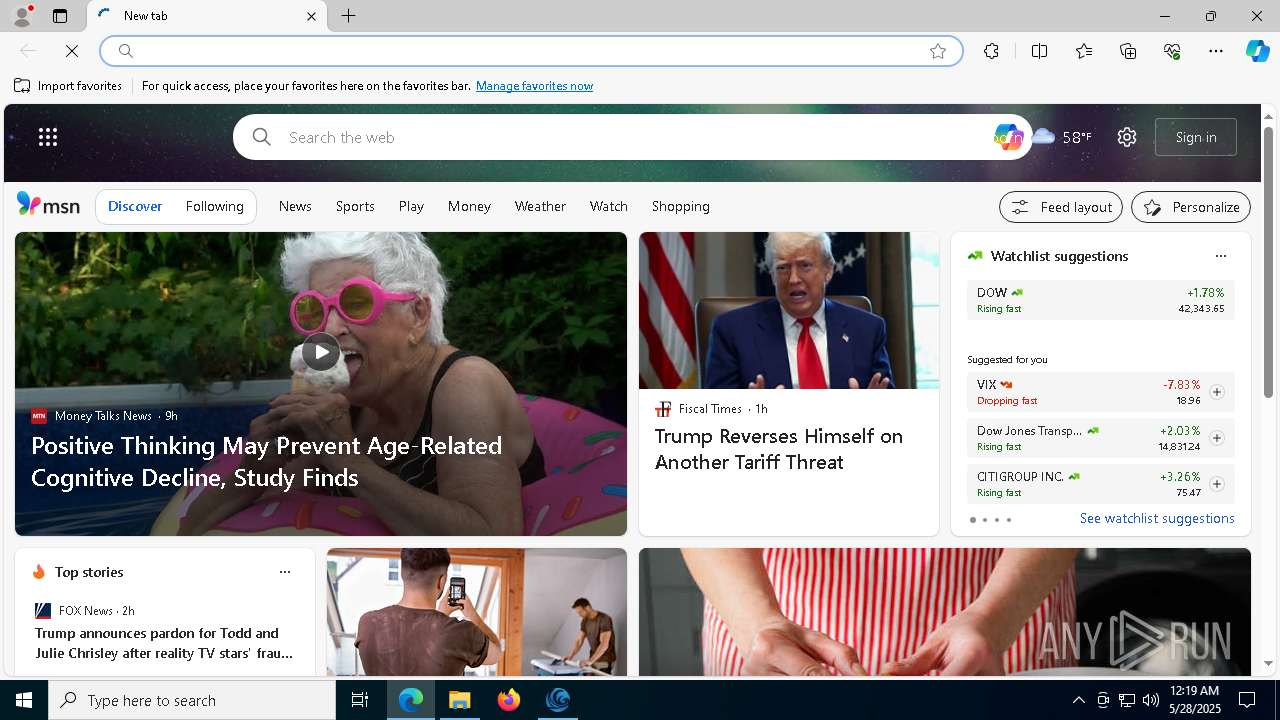Image resolution: width=1280 pixels, height=720 pixels.
Task: Open the News section
Action: click(x=295, y=206)
